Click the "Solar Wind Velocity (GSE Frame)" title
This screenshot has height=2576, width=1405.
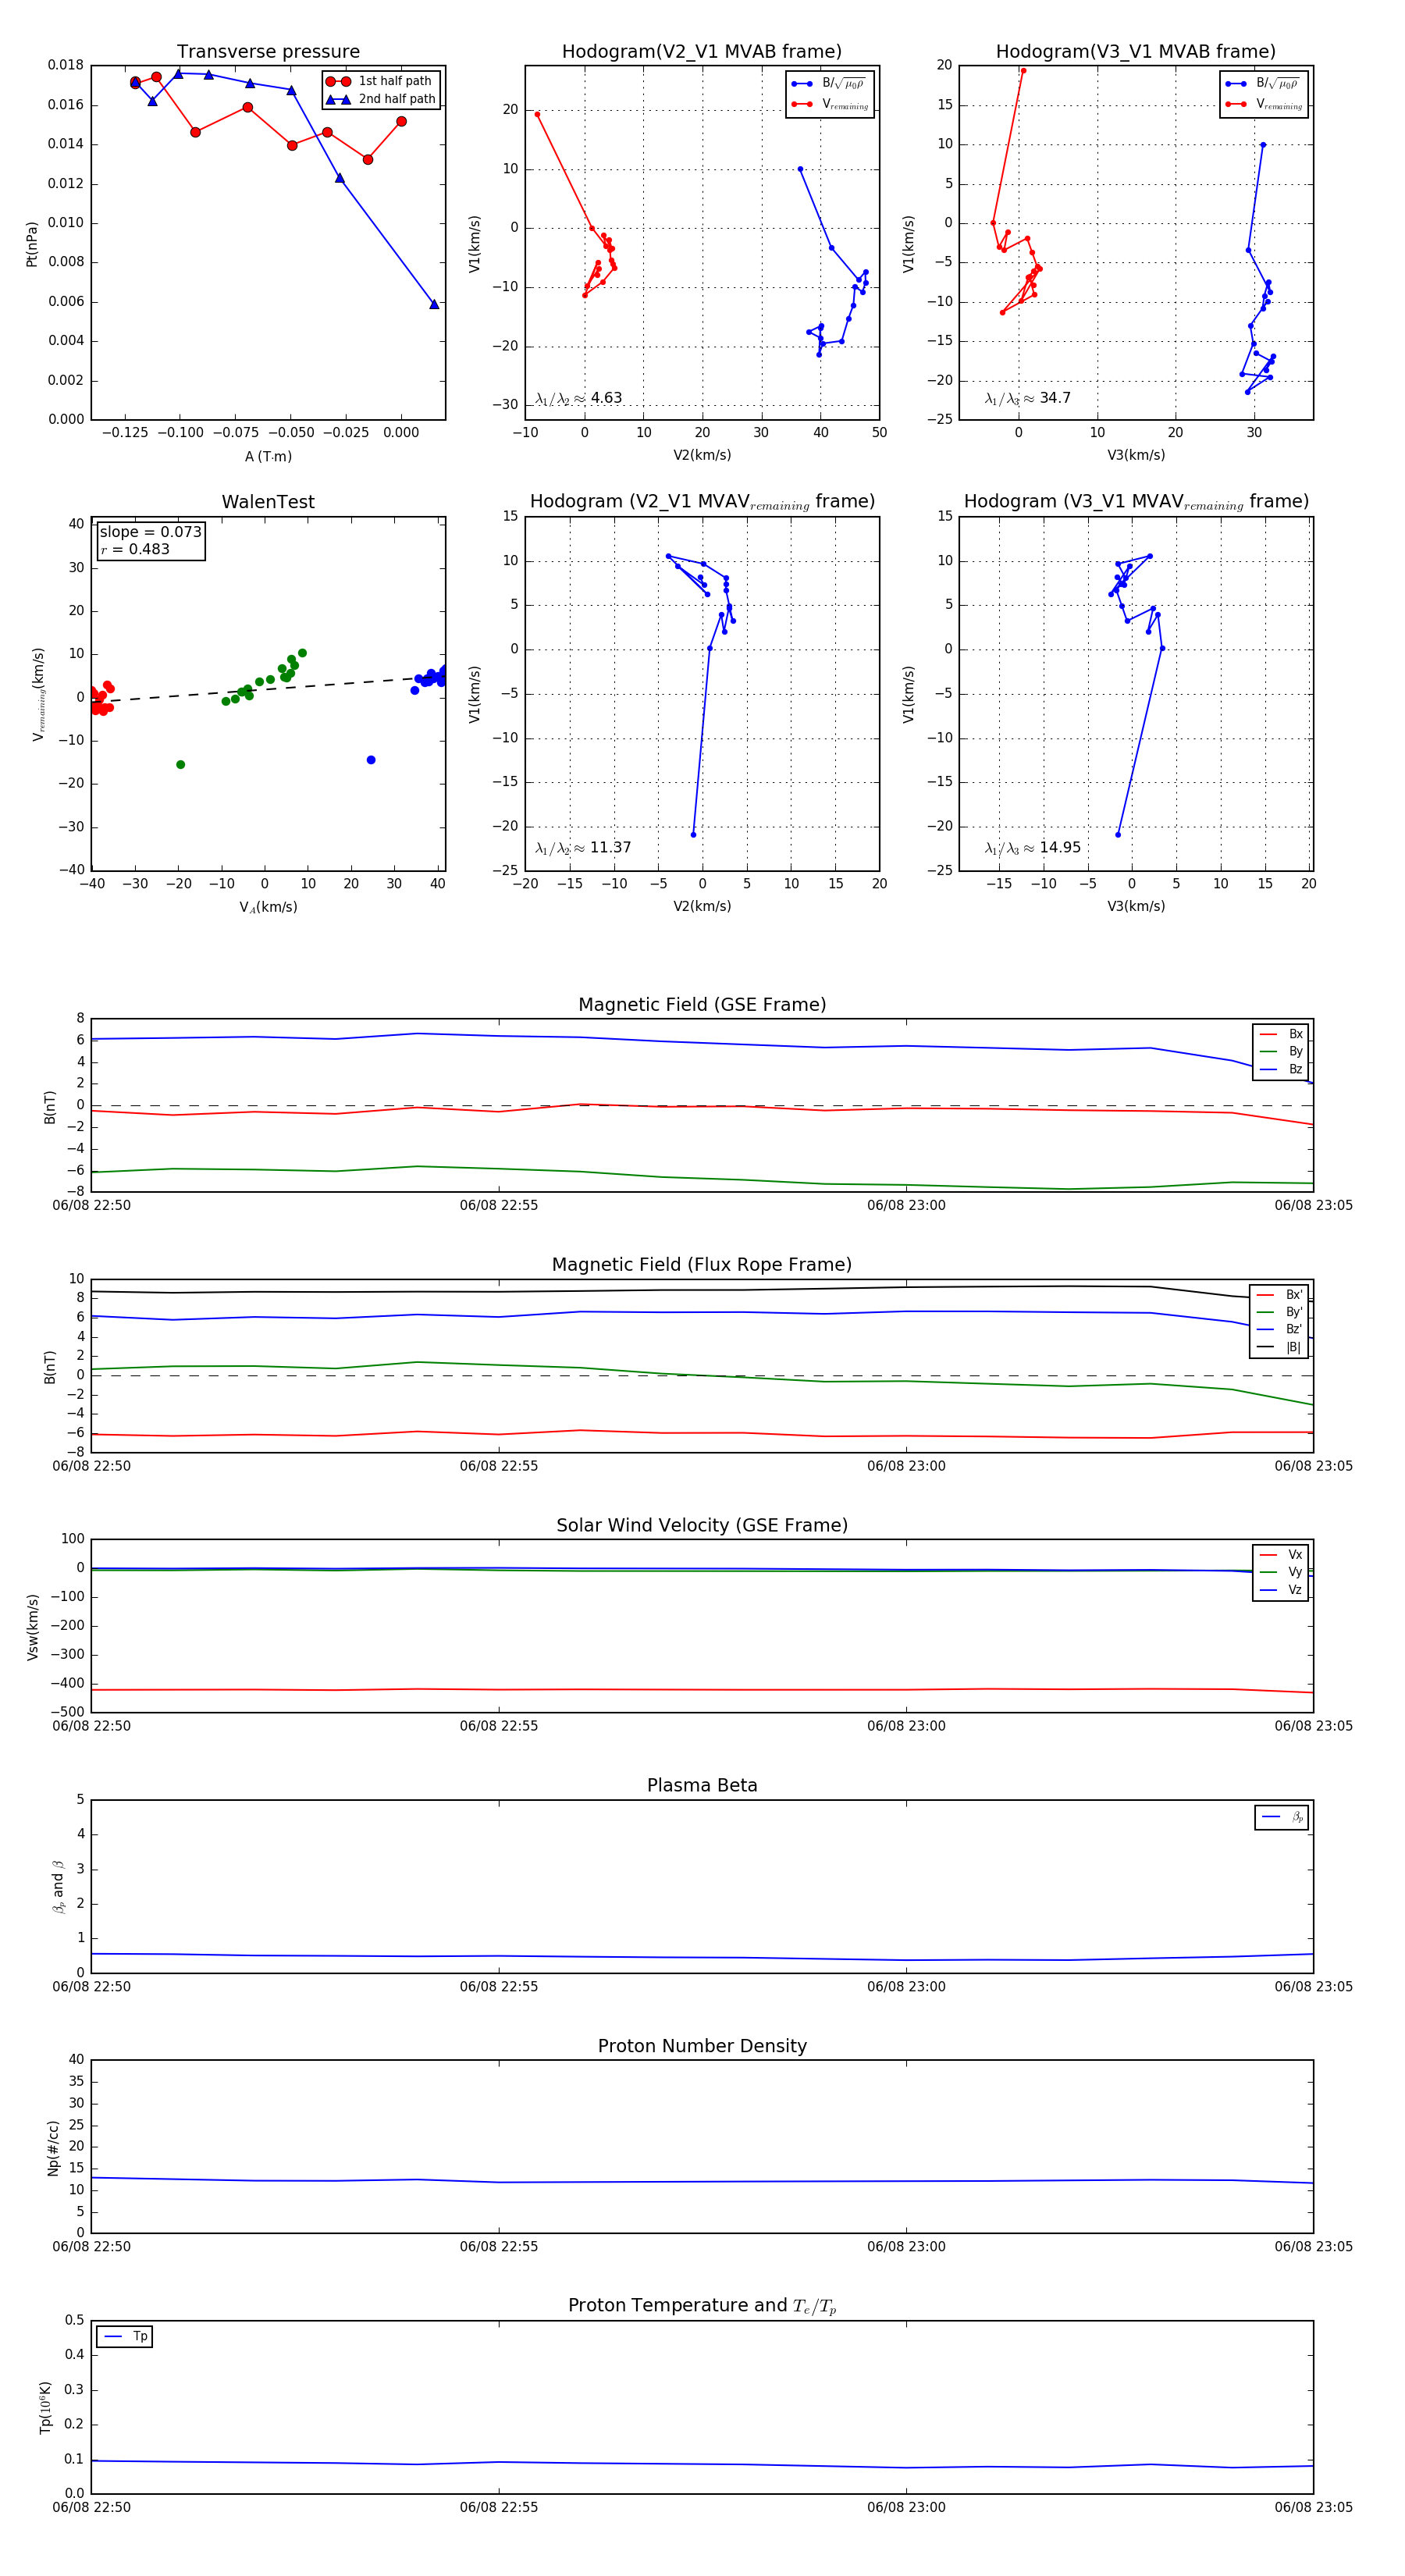pyautogui.click(x=702, y=1525)
